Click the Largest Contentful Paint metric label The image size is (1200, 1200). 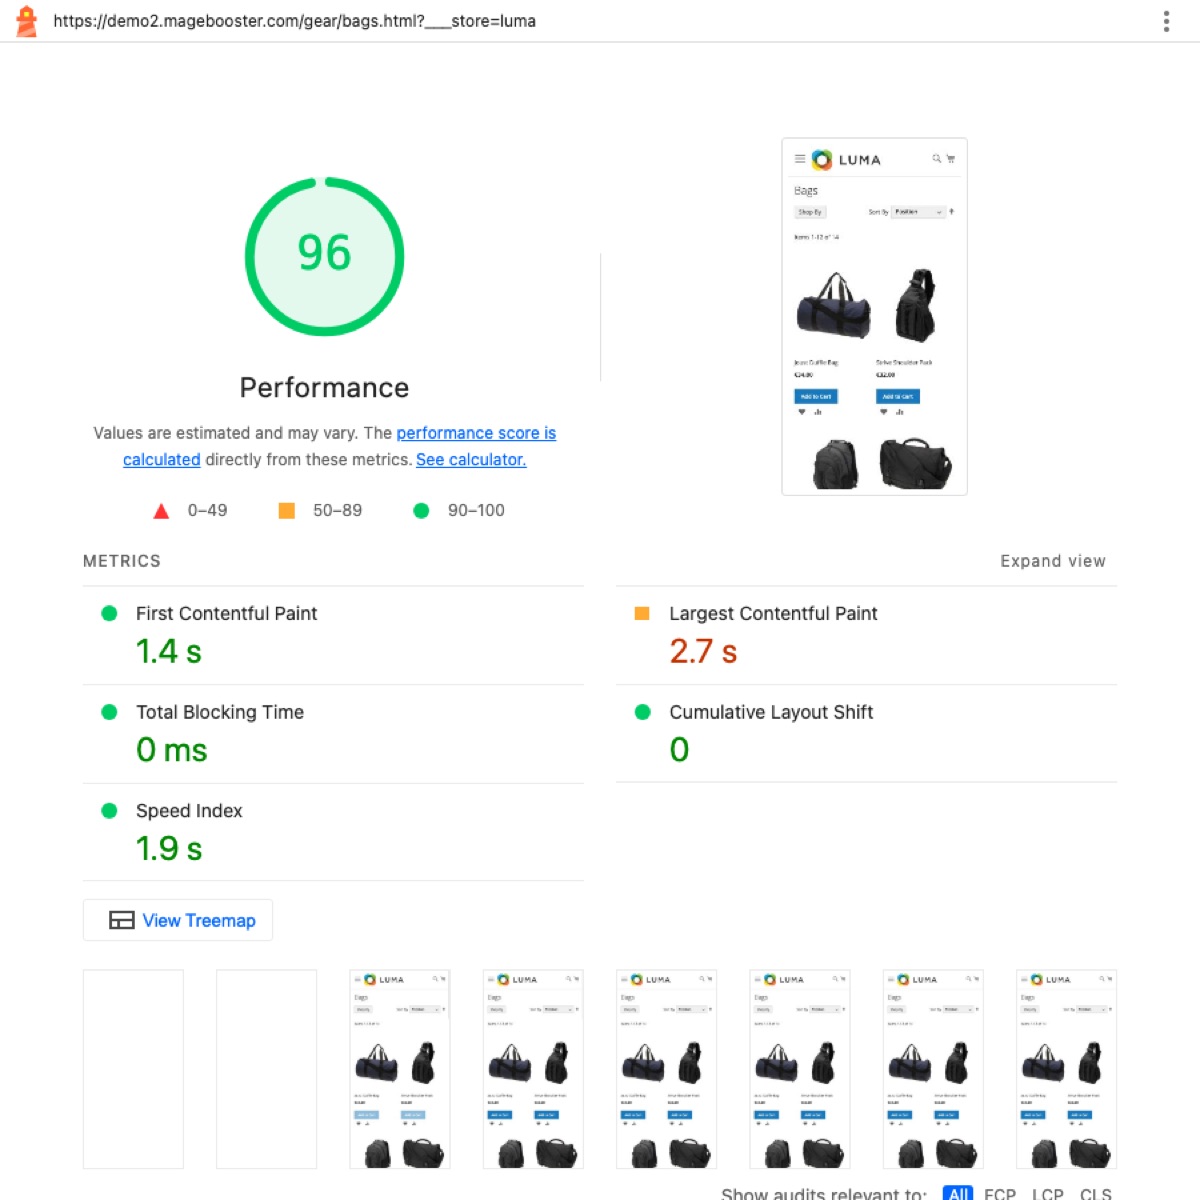773,614
